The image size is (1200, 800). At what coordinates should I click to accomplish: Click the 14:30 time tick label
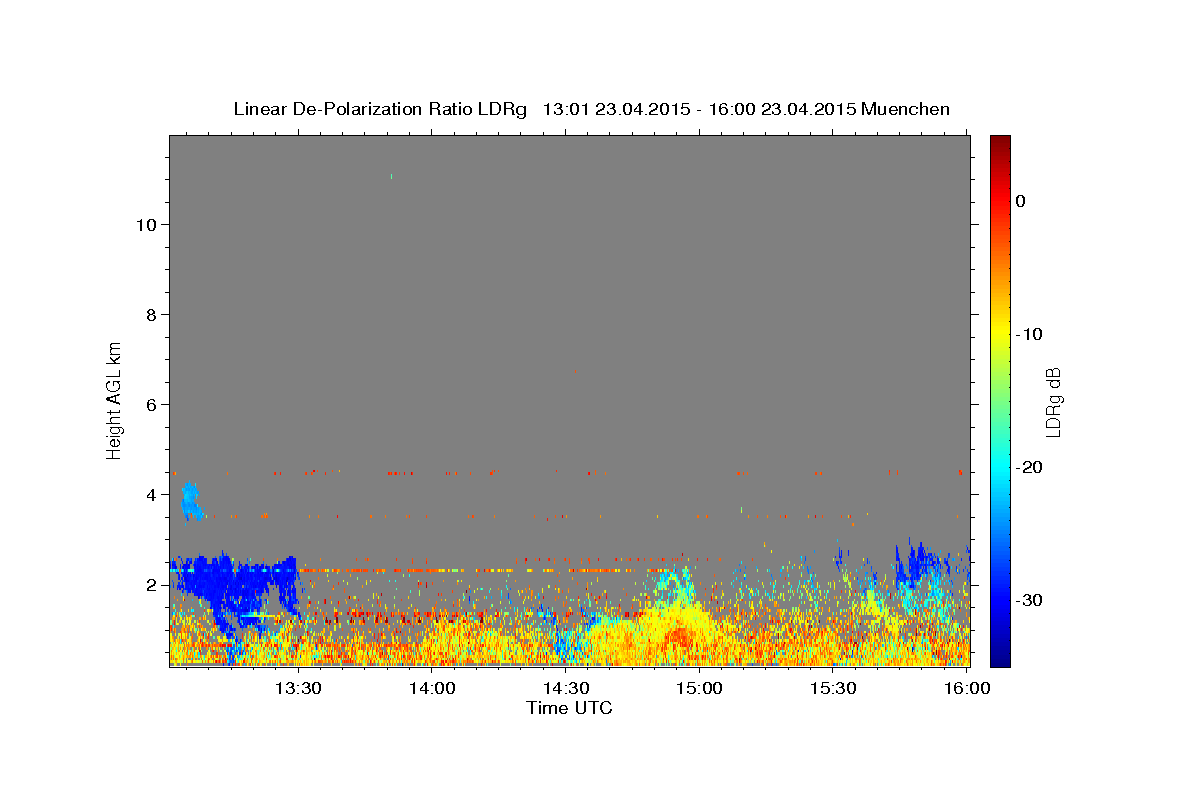pyautogui.click(x=565, y=688)
